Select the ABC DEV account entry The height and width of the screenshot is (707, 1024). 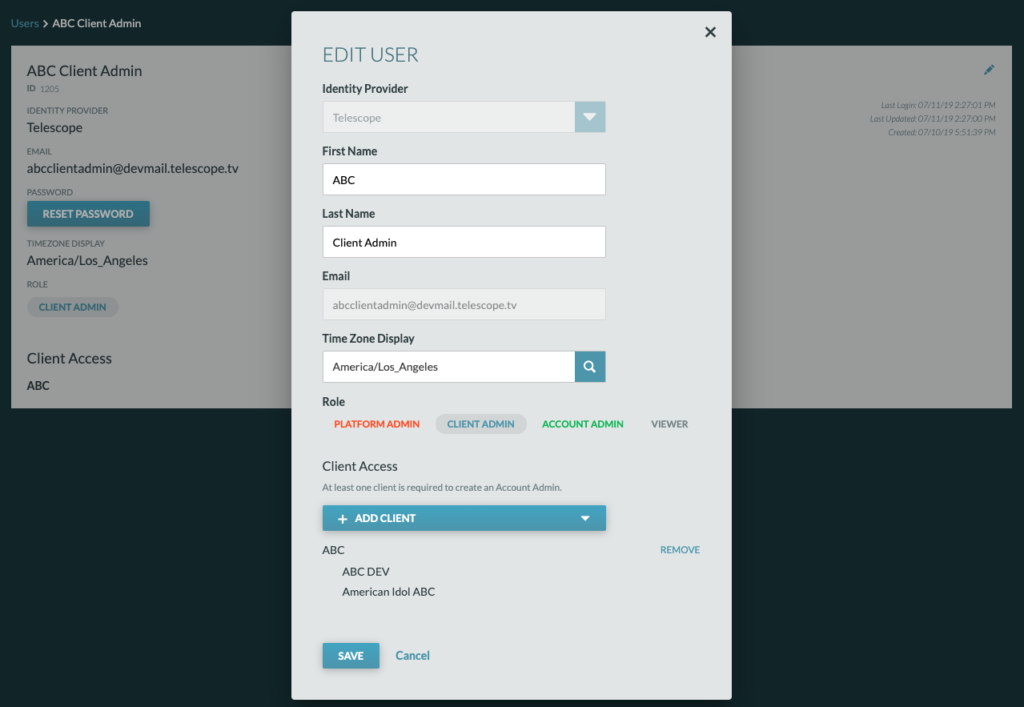[366, 572]
